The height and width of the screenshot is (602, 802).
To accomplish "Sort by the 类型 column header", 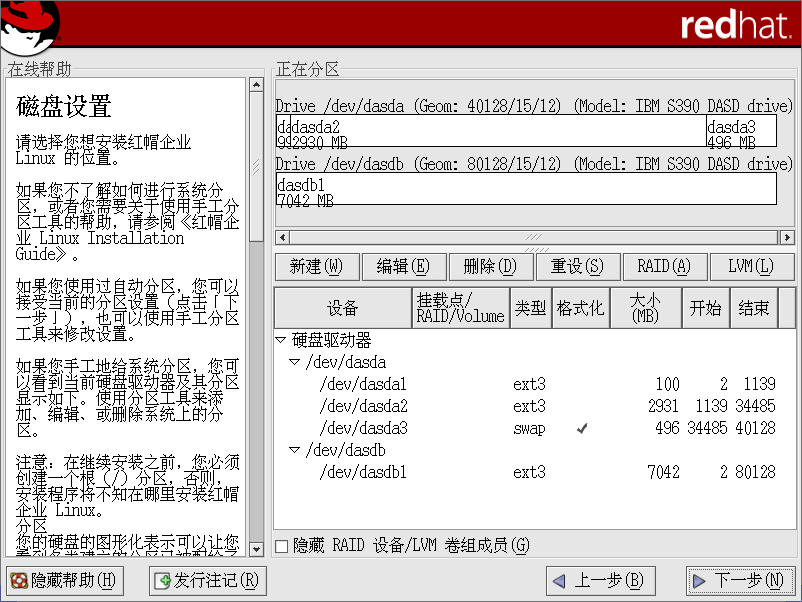I will (530, 308).
